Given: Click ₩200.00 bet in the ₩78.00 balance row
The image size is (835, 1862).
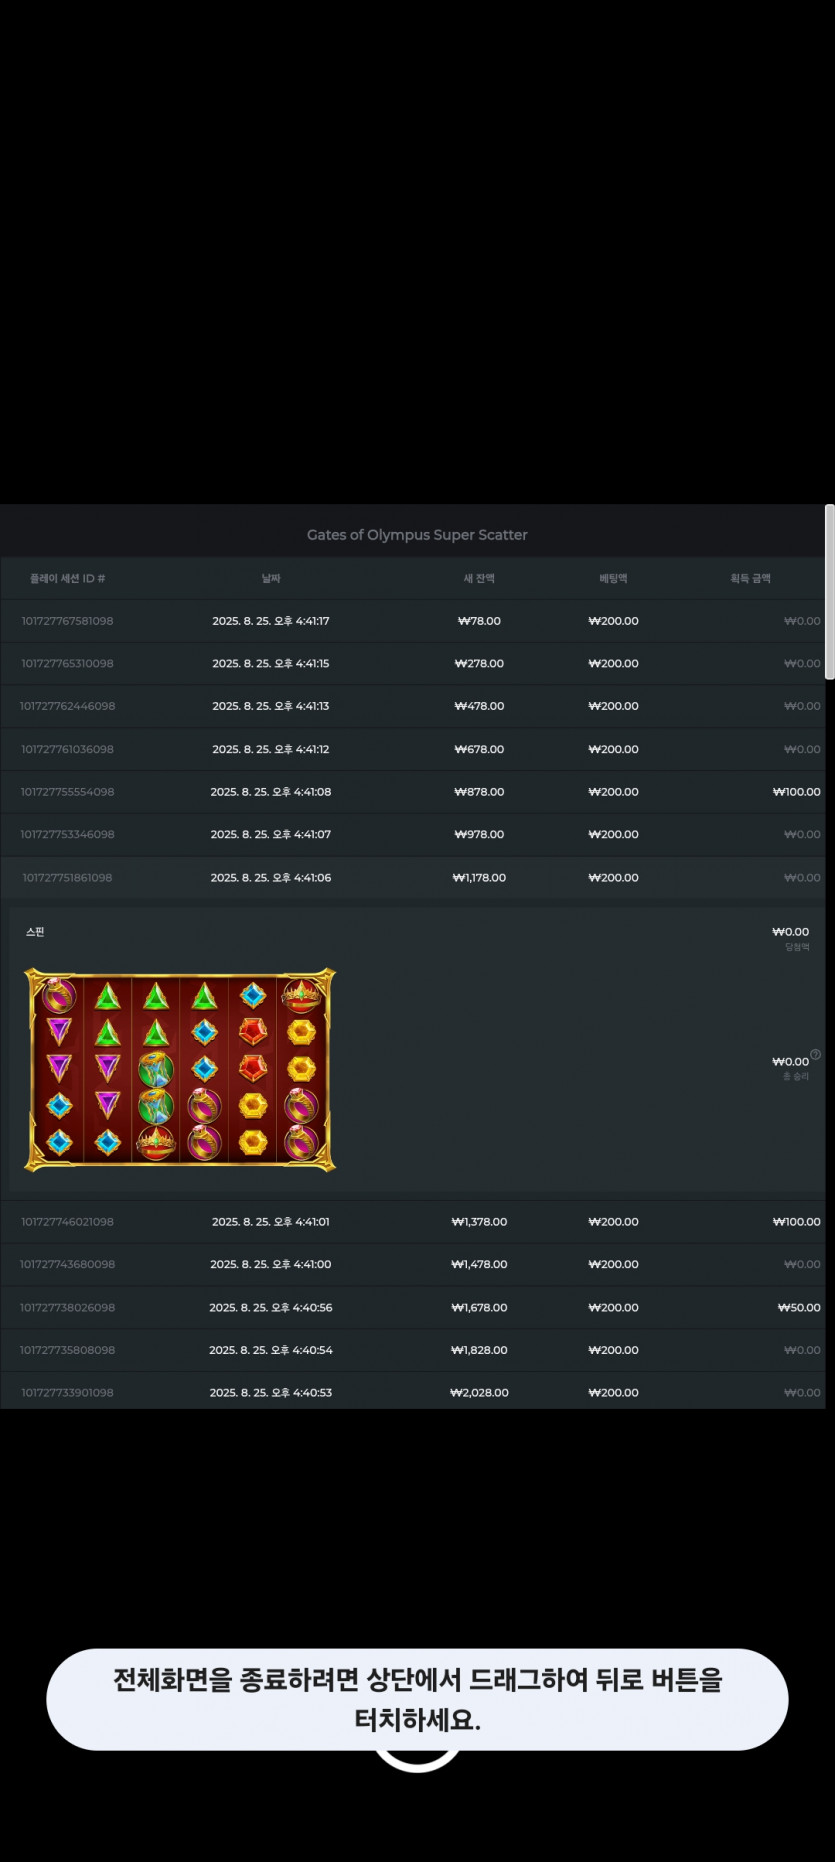Looking at the screenshot, I should 613,621.
